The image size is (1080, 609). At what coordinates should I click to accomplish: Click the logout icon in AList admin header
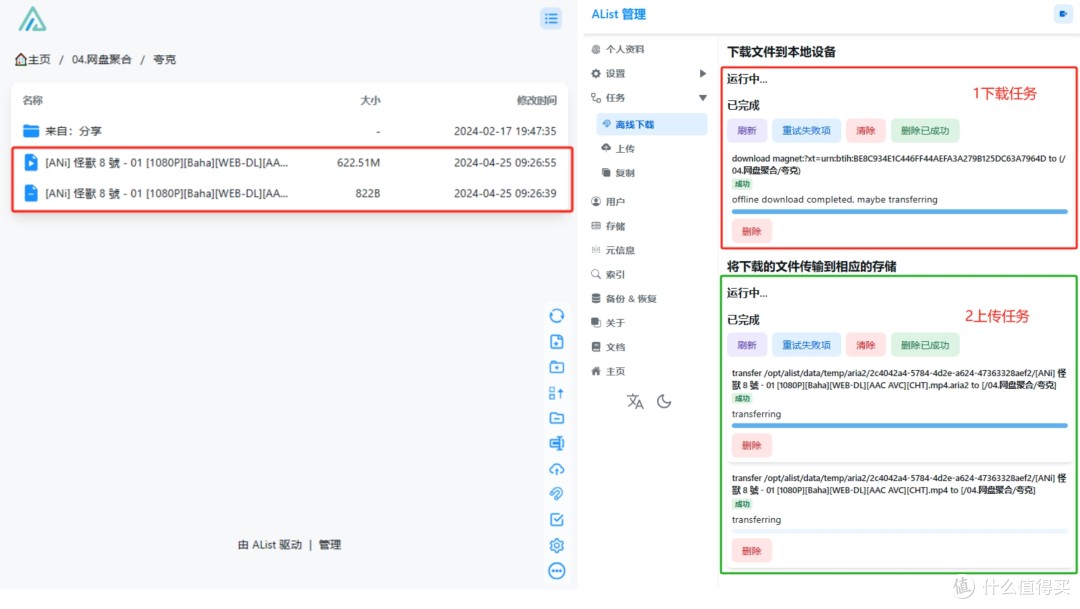(1063, 14)
